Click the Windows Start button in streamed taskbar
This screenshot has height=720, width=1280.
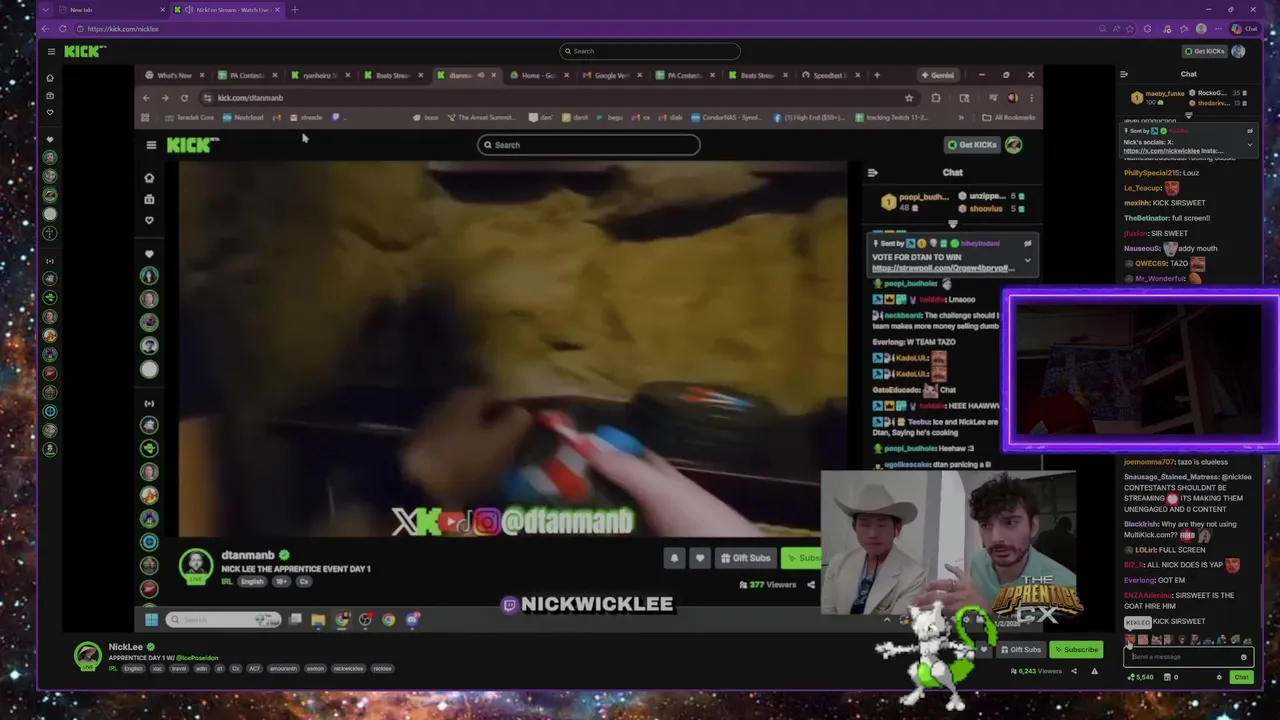[151, 620]
